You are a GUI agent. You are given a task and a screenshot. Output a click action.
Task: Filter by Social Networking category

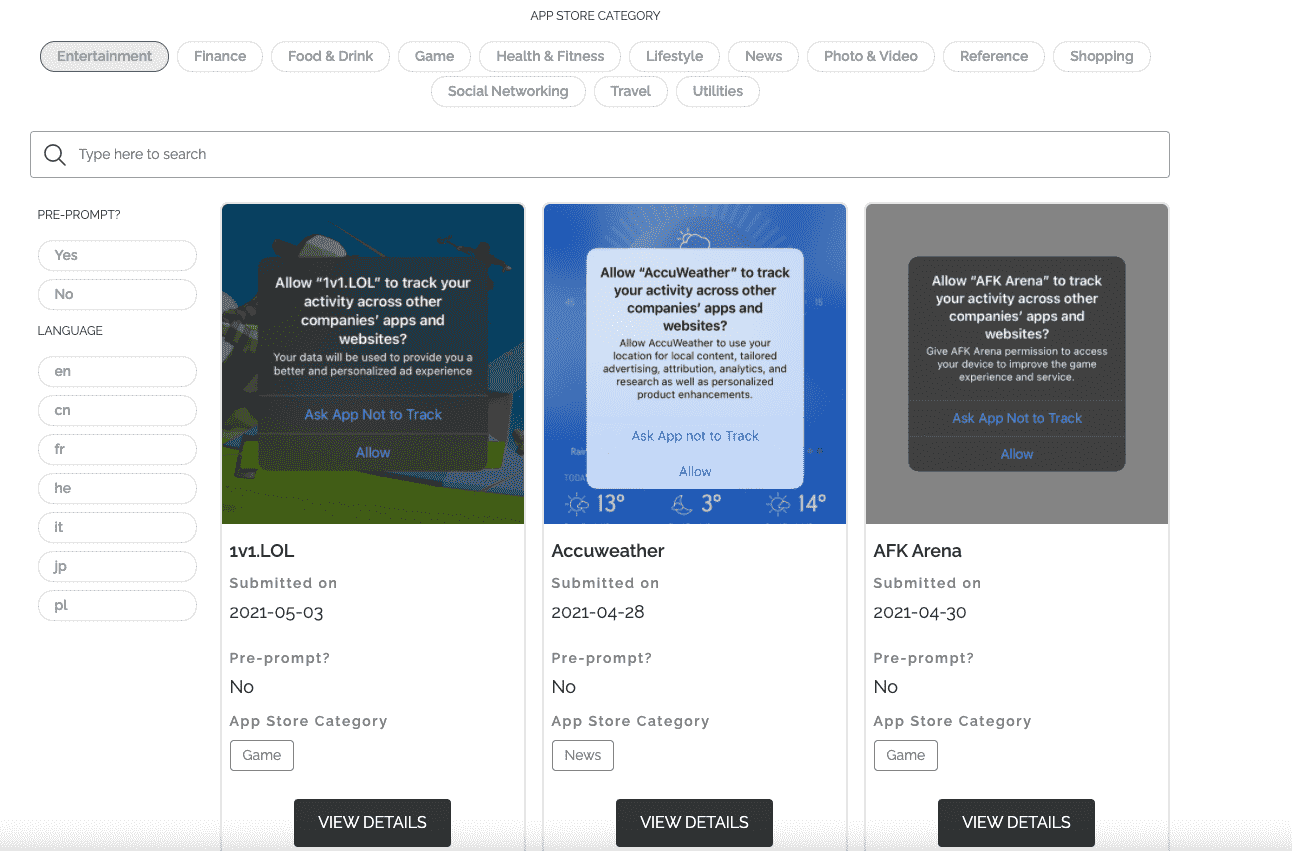[x=508, y=91]
